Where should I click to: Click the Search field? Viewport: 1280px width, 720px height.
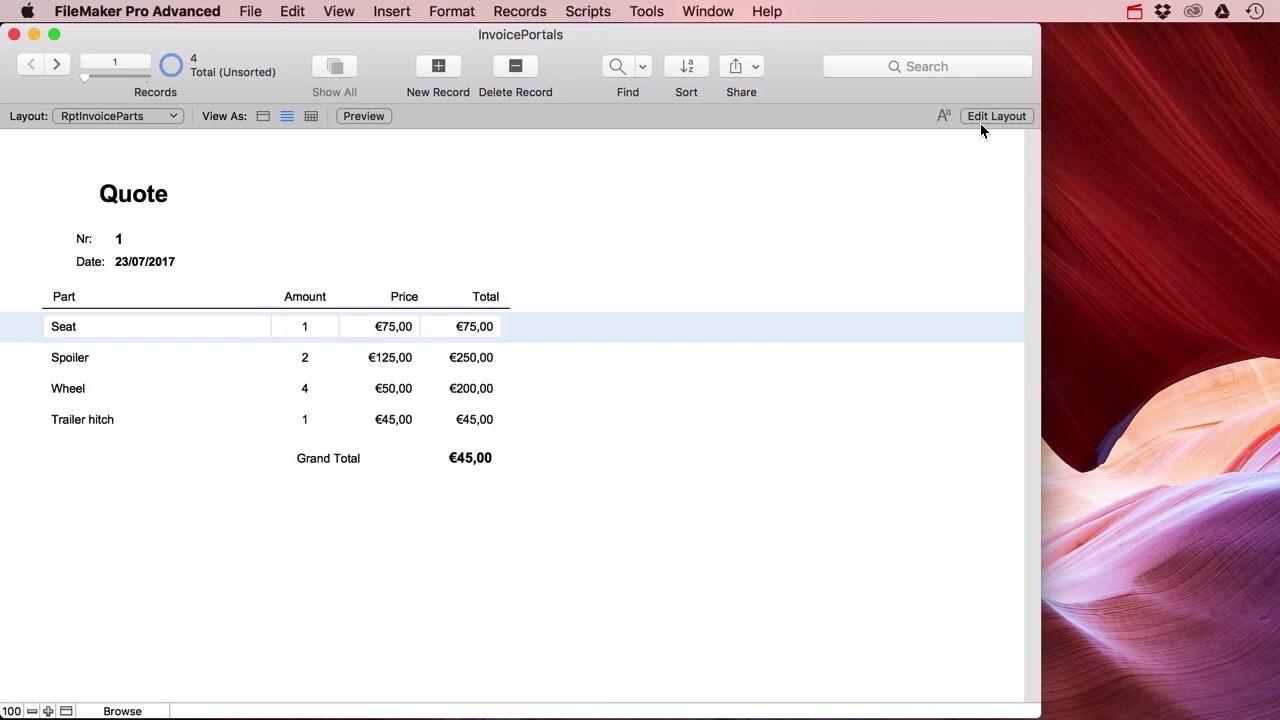click(x=927, y=66)
